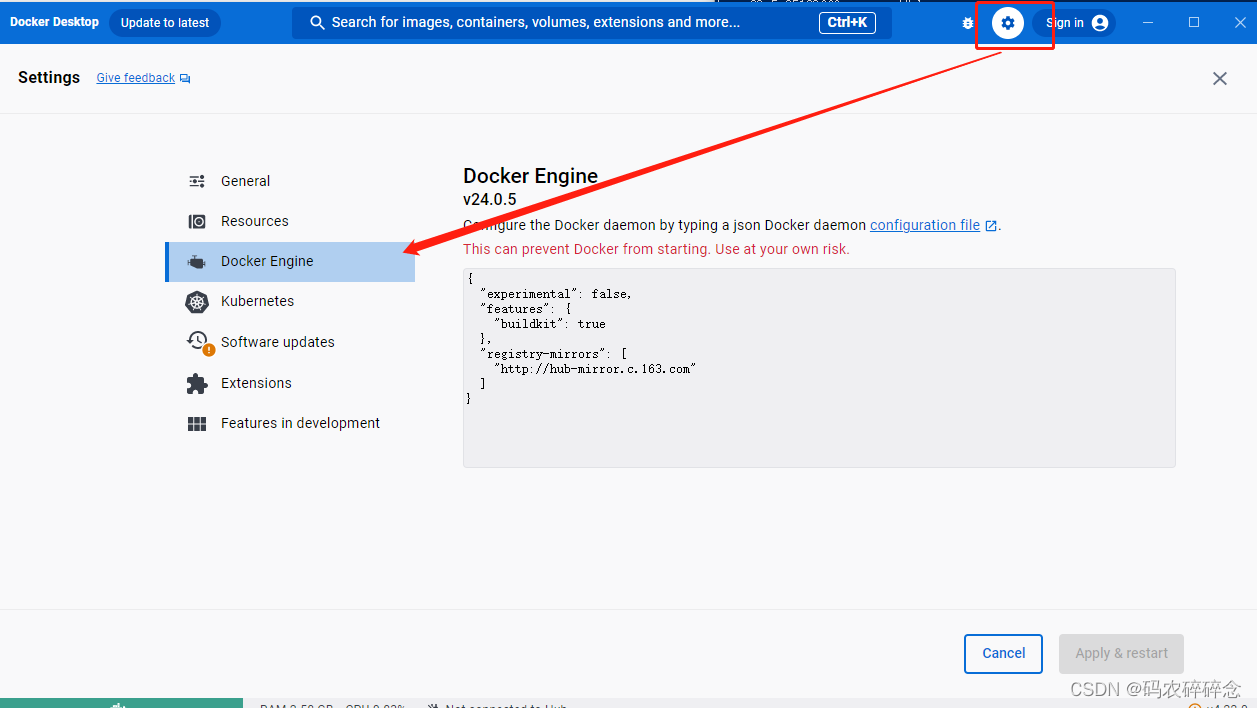This screenshot has width=1257, height=708.
Task: Select the Resources settings tab
Action: [x=290, y=221]
